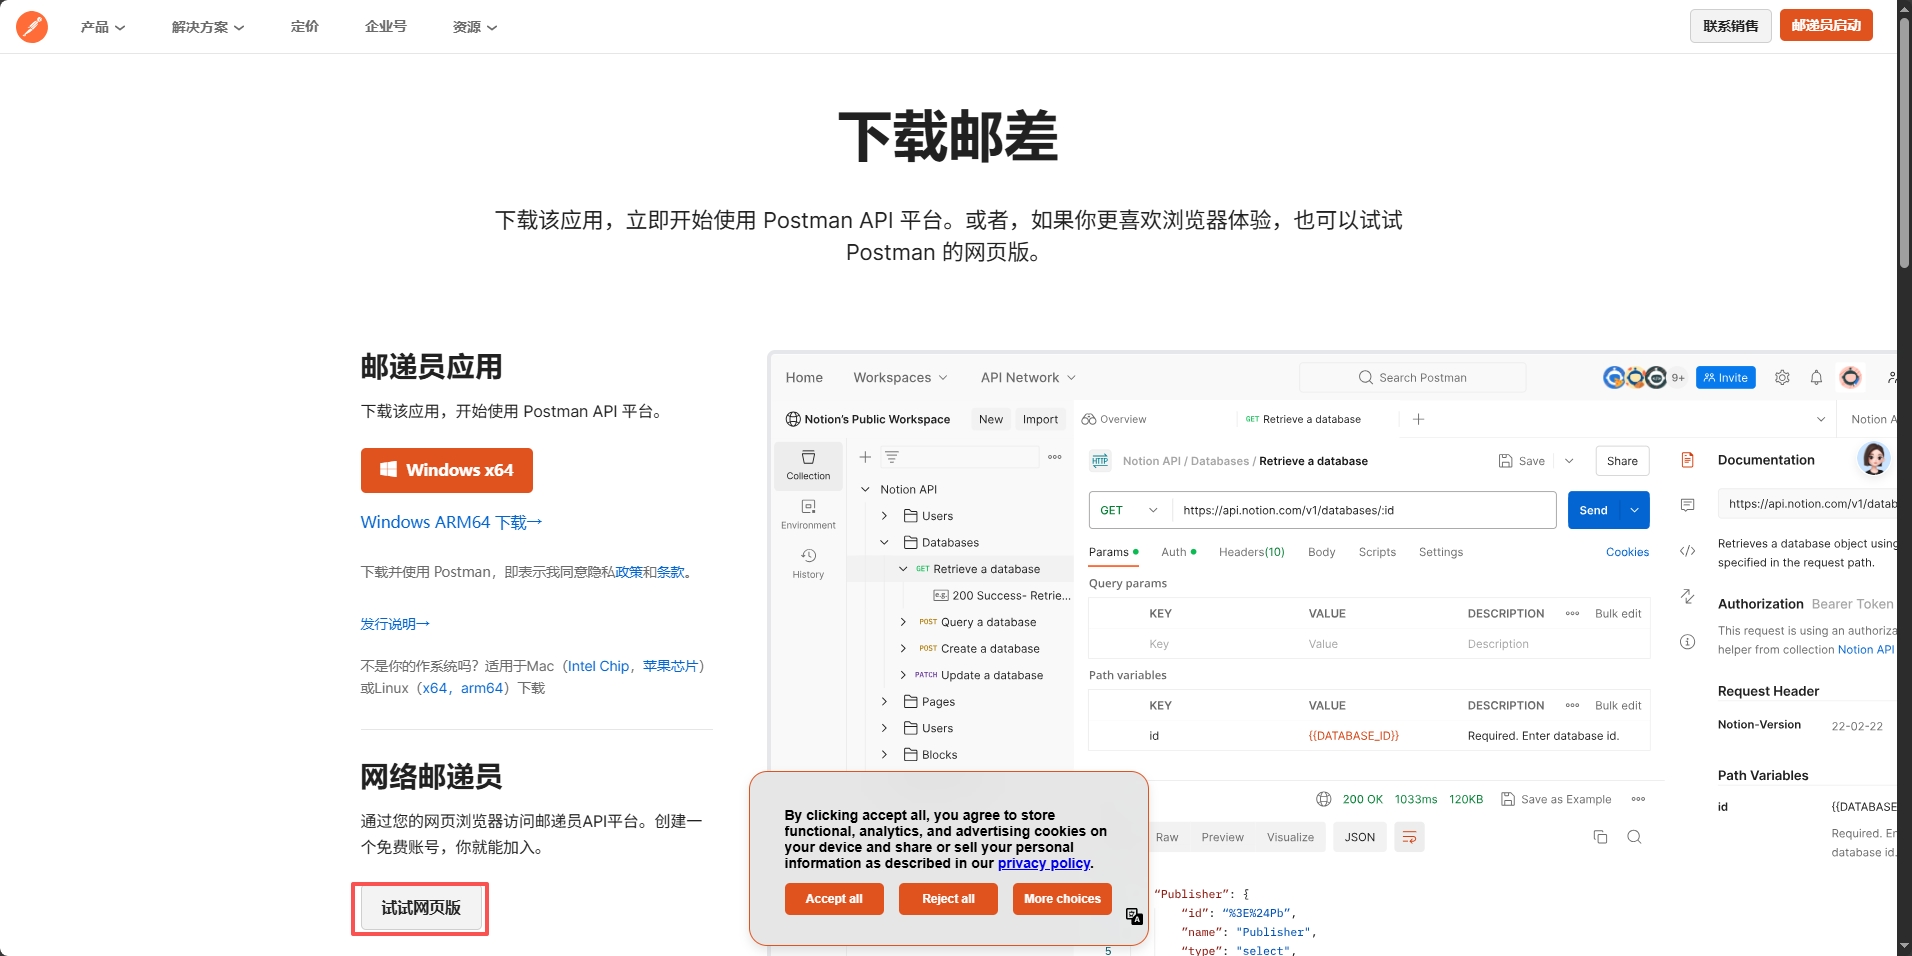Click the Windows ARM64 下载 link
This screenshot has width=1912, height=956.
point(451,522)
